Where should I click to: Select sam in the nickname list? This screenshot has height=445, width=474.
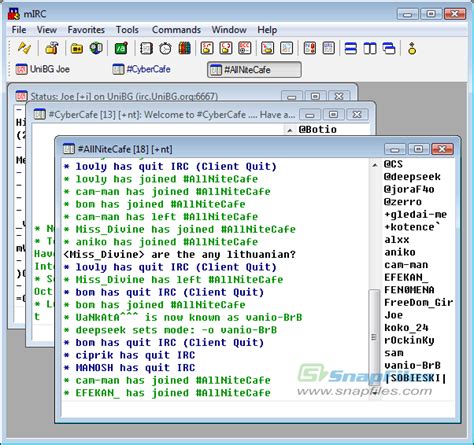pyautogui.click(x=393, y=353)
